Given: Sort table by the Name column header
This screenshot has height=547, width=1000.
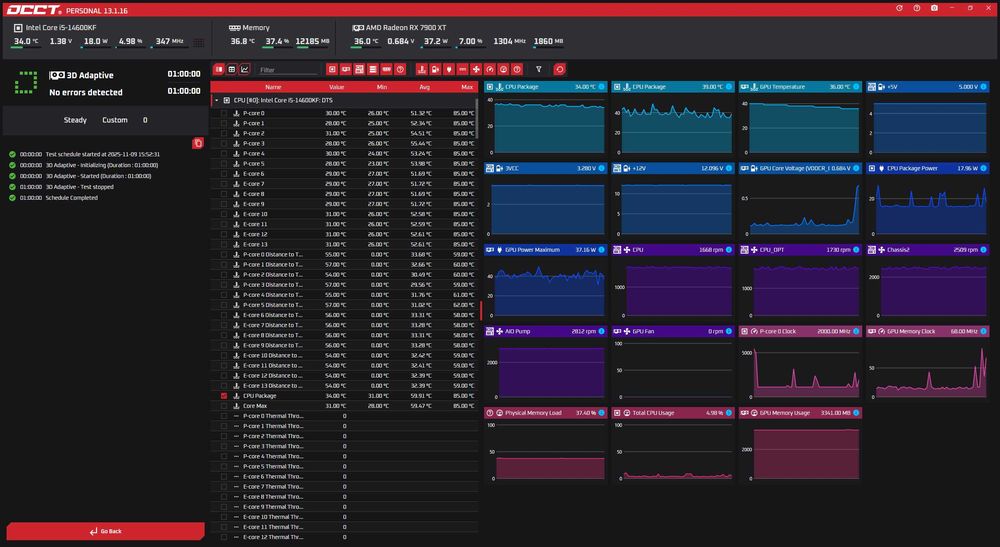Looking at the screenshot, I should point(273,87).
